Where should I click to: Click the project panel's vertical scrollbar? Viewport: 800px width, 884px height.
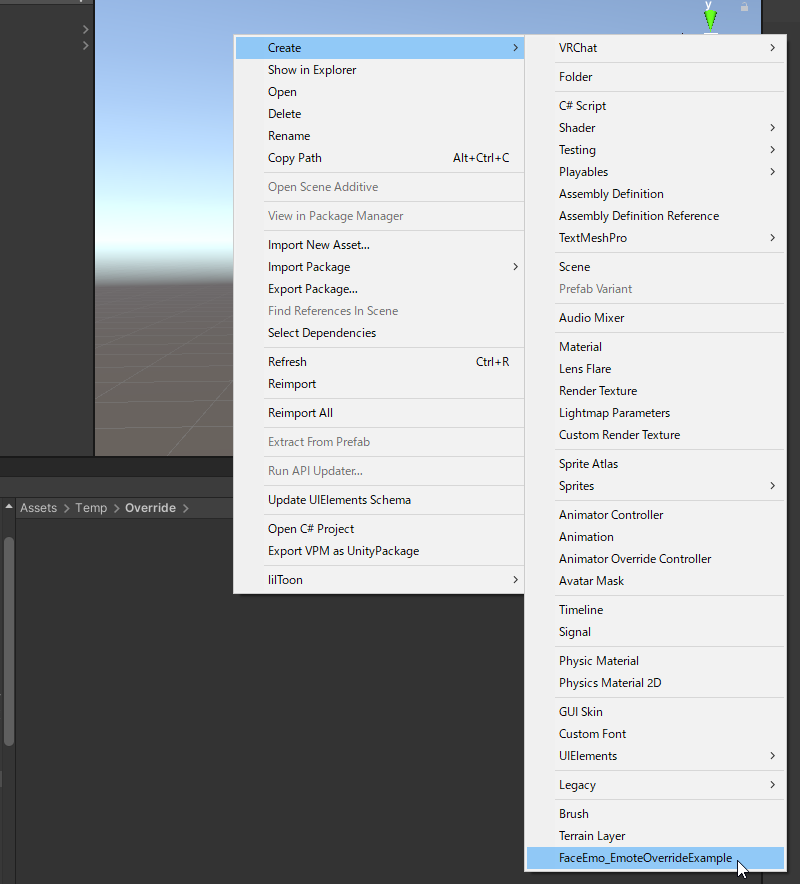tap(9, 640)
